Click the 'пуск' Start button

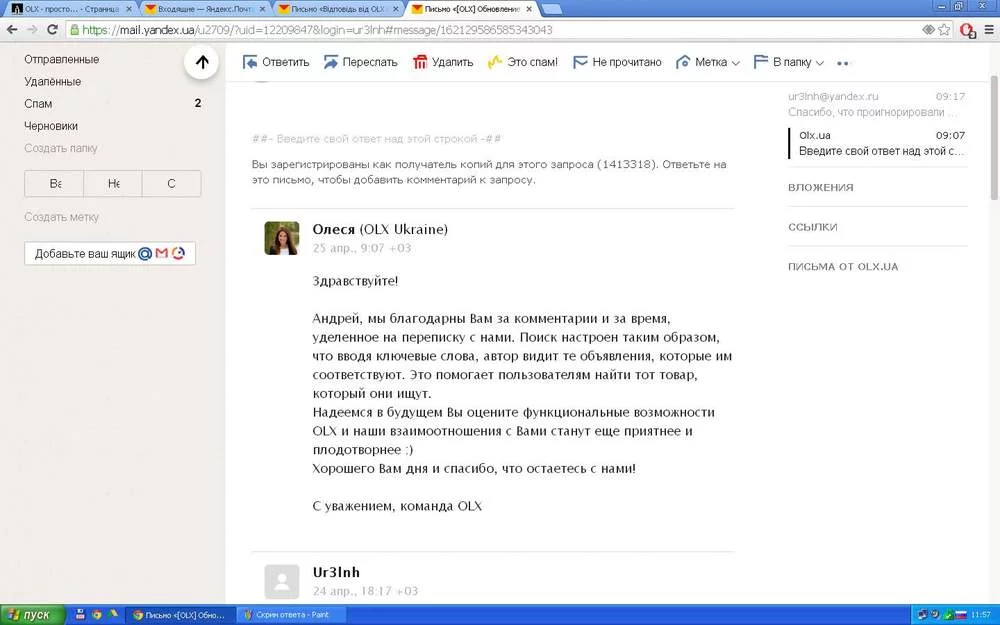coord(33,615)
